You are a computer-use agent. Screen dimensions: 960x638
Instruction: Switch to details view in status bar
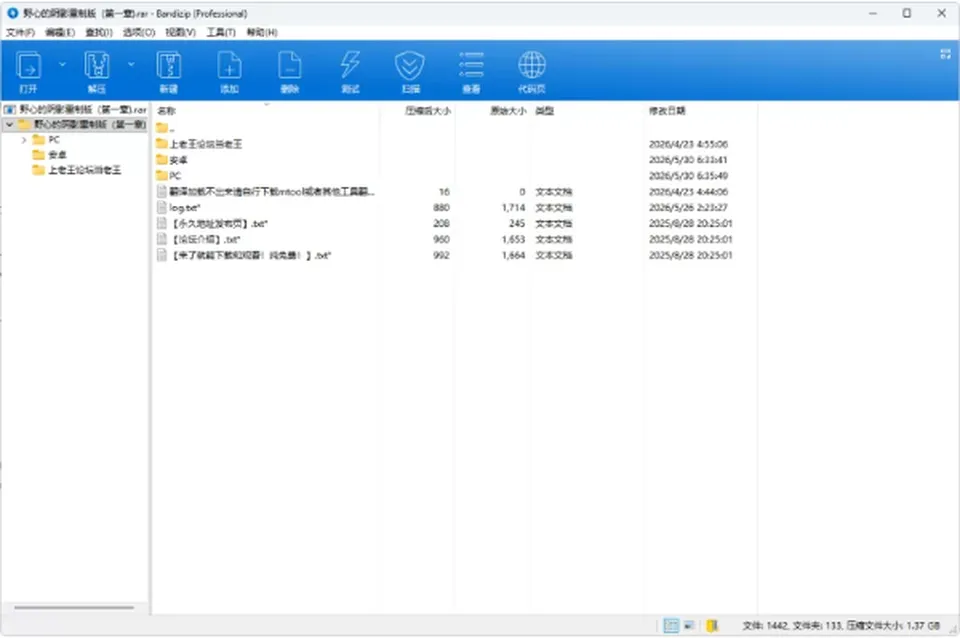point(671,625)
